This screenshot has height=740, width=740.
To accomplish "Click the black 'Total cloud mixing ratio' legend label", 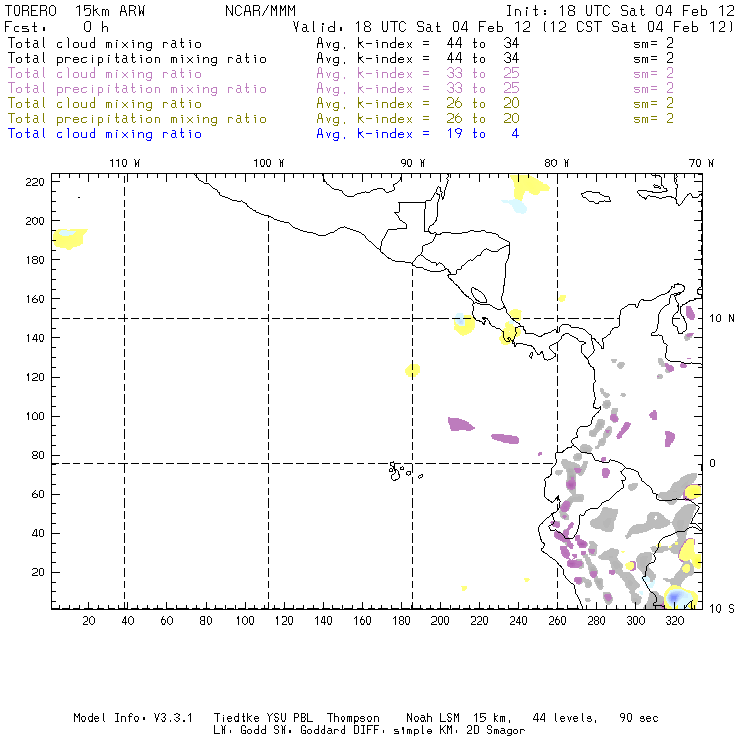I will pos(105,43).
